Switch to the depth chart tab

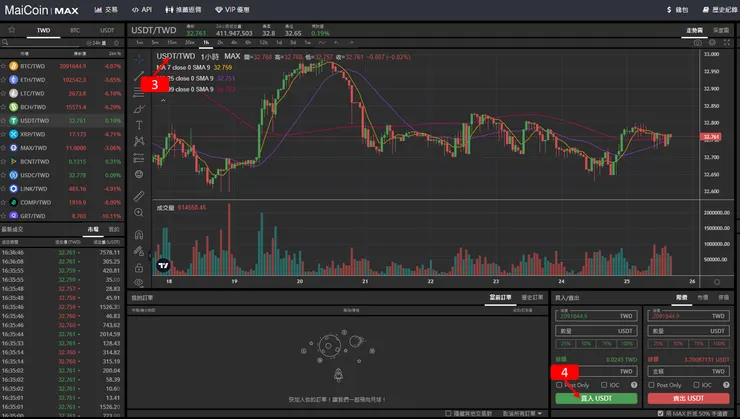tap(721, 30)
